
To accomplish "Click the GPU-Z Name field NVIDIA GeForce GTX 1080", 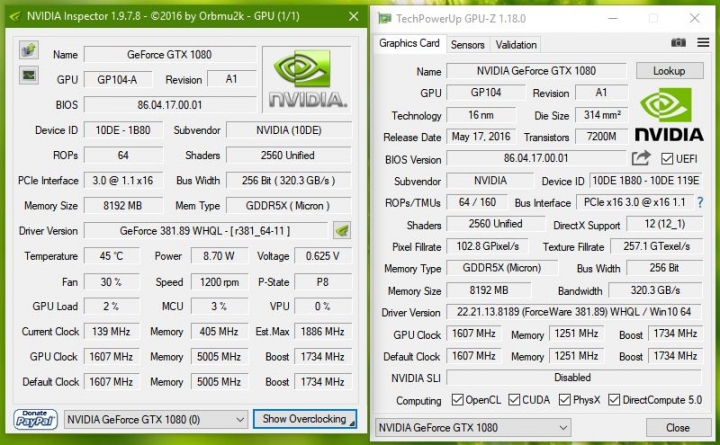I will (x=536, y=71).
